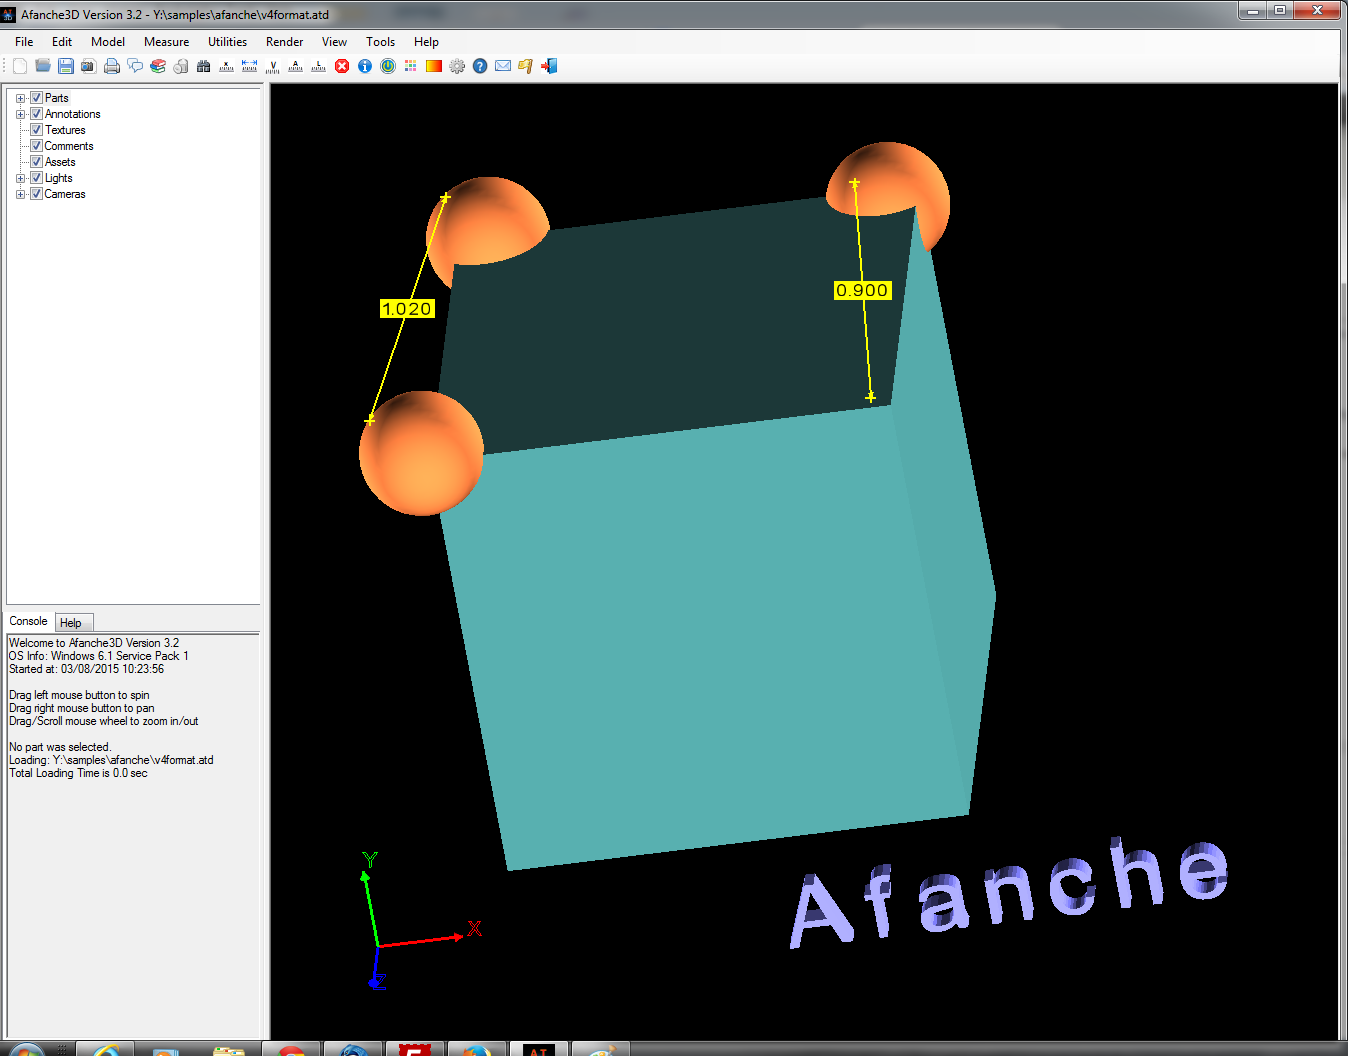The height and width of the screenshot is (1056, 1348).
Task: Toggle the Comments checkbox off
Action: coord(36,146)
